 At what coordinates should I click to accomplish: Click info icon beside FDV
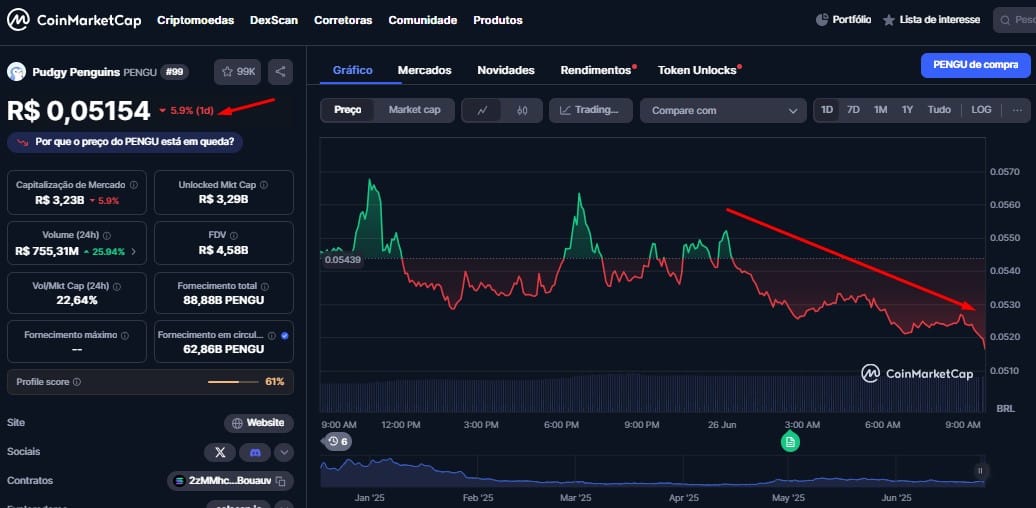pyautogui.click(x=234, y=235)
